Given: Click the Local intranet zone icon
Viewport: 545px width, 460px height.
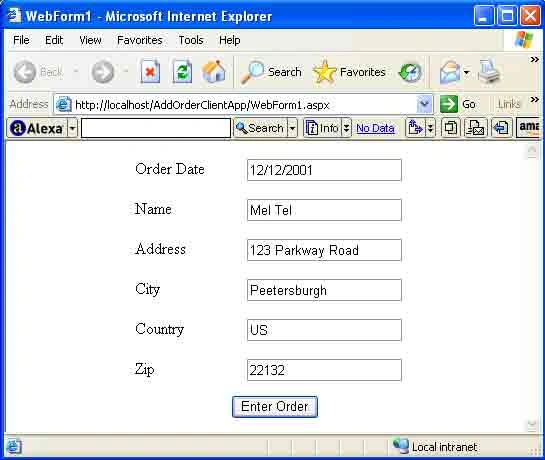Looking at the screenshot, I should pyautogui.click(x=400, y=446).
